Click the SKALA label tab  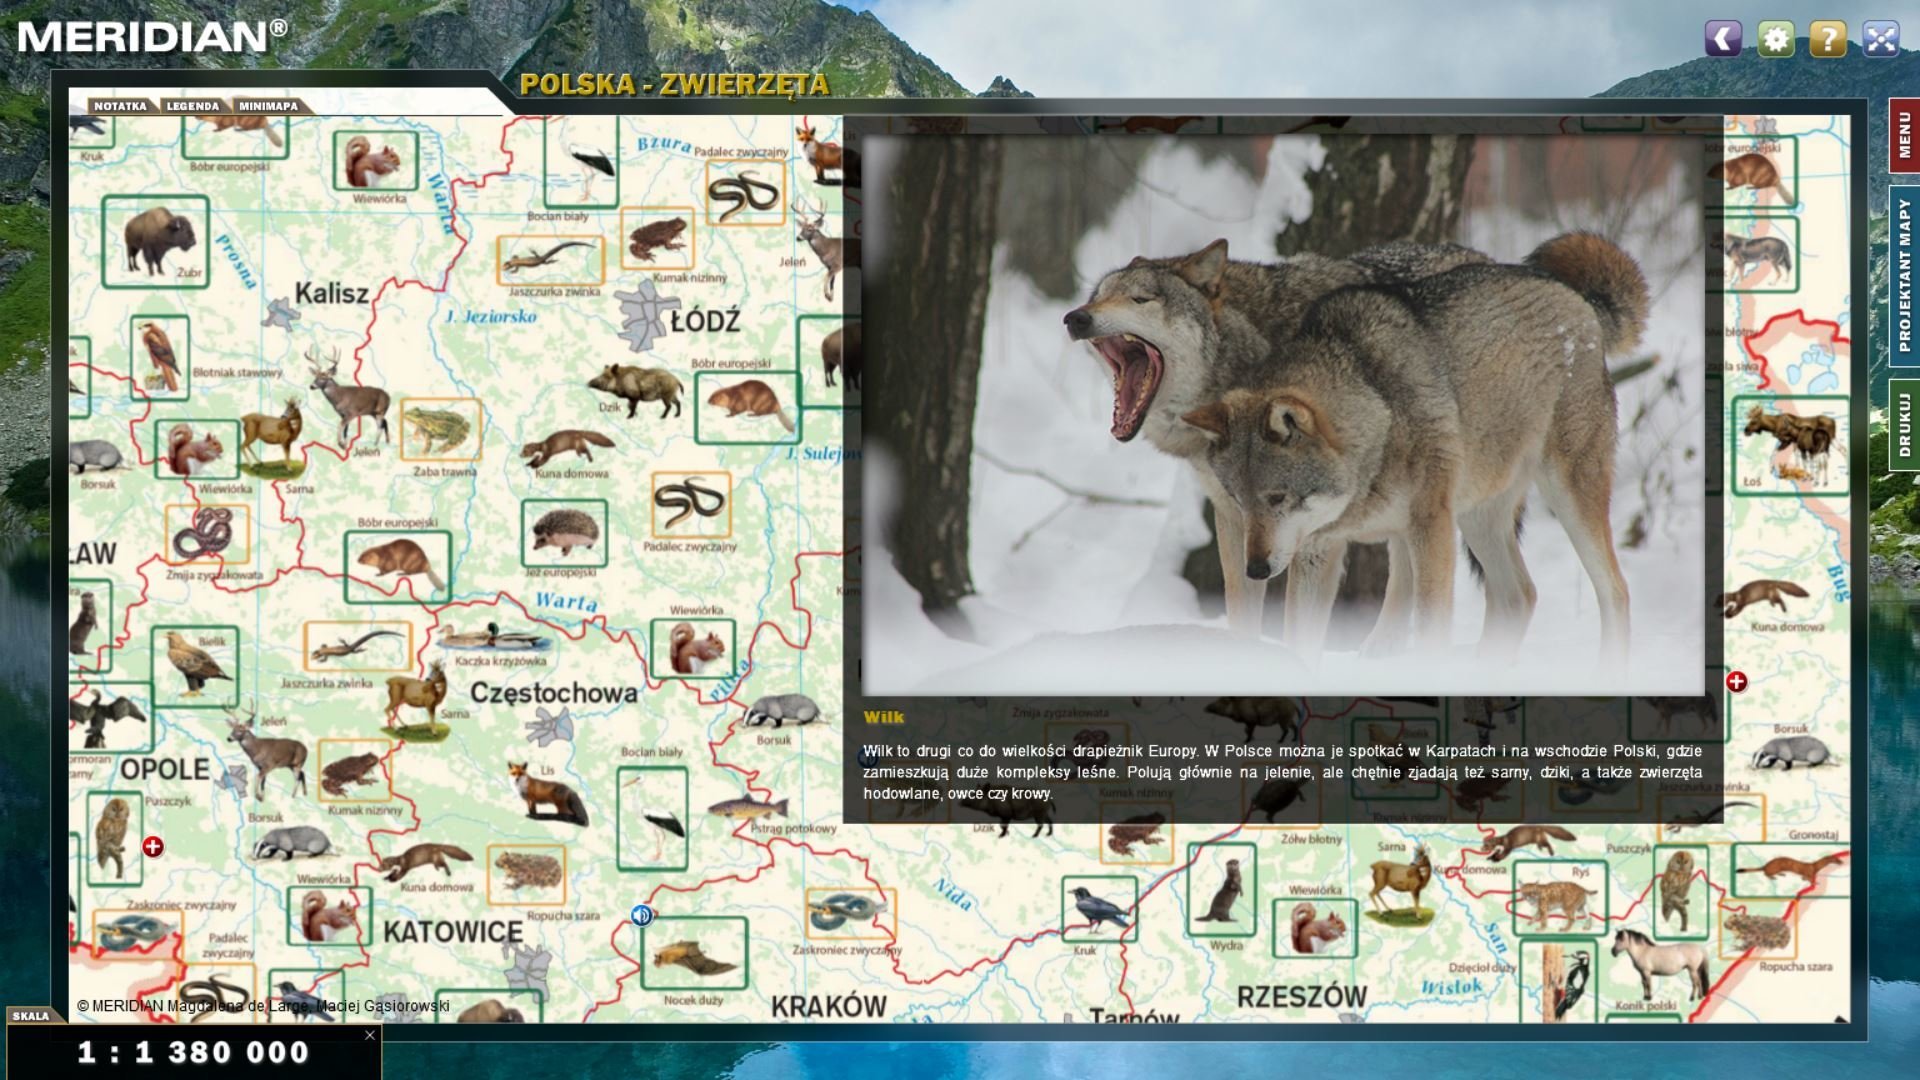31,1016
